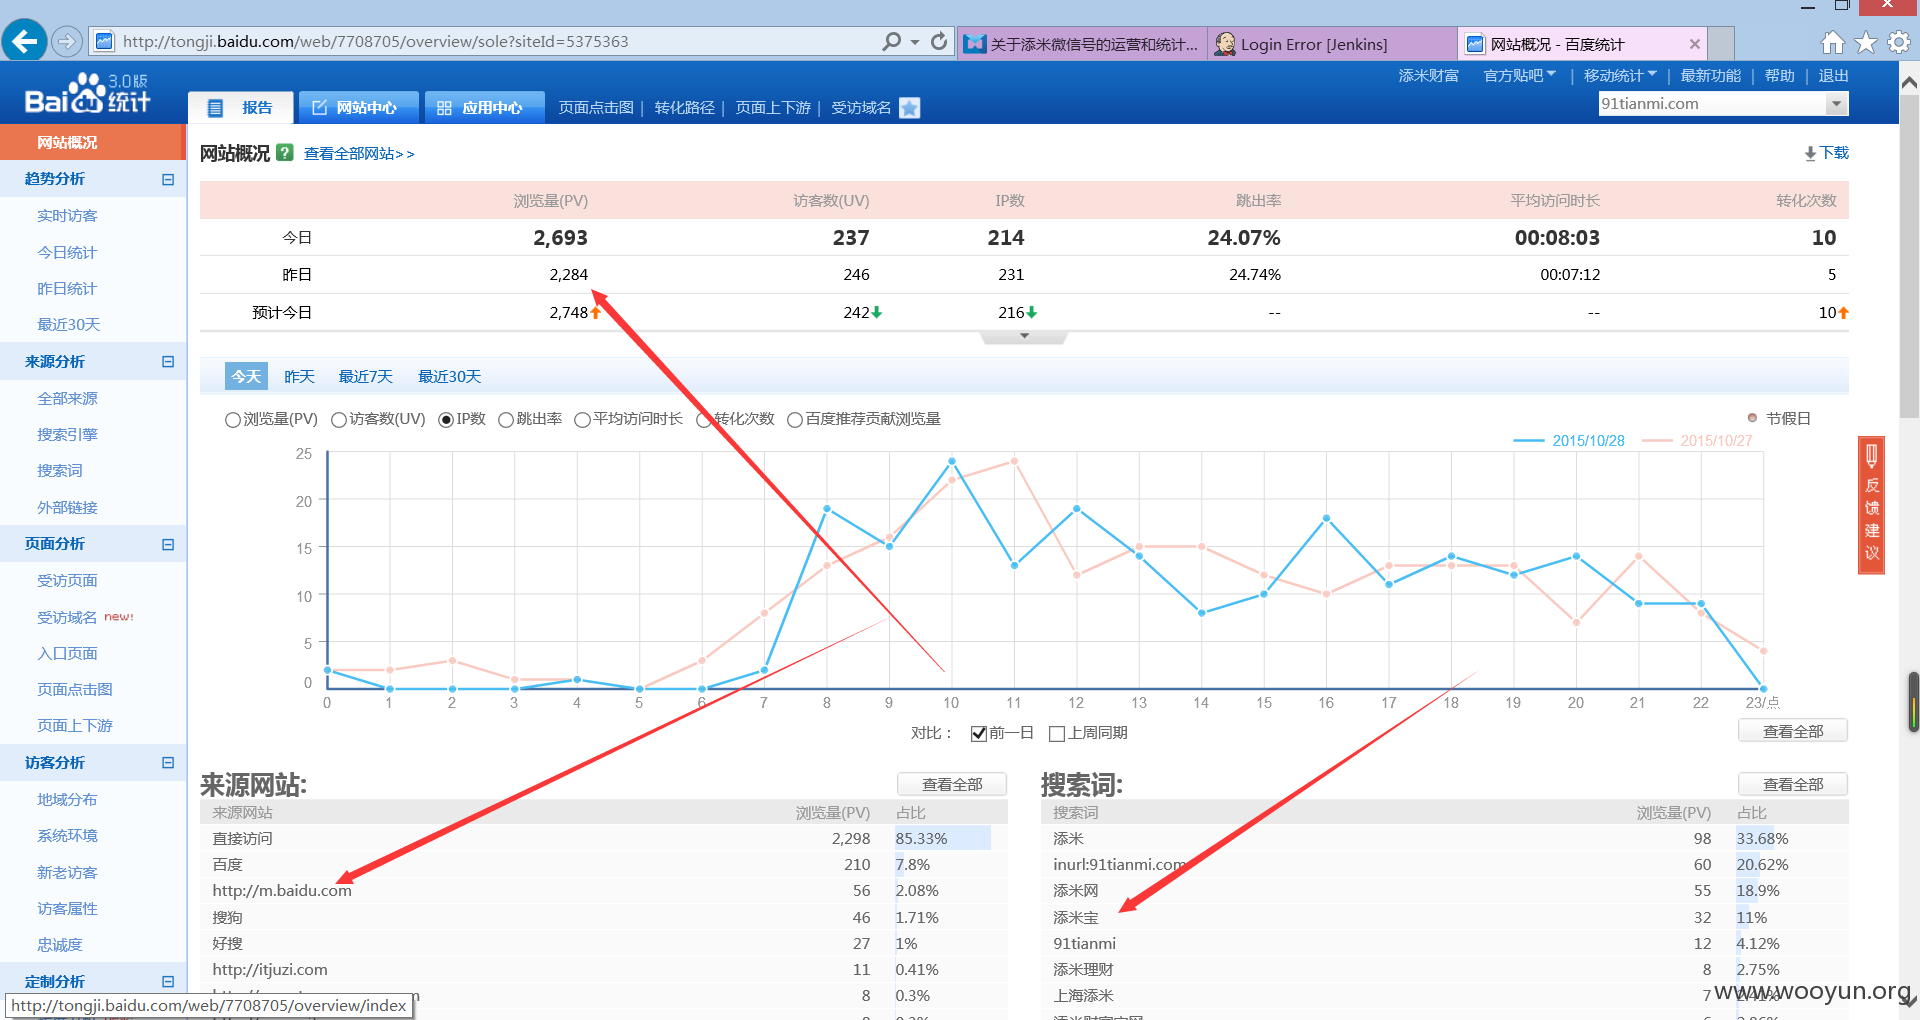Select the IP数 radio button
This screenshot has width=1920, height=1020.
pyautogui.click(x=446, y=420)
